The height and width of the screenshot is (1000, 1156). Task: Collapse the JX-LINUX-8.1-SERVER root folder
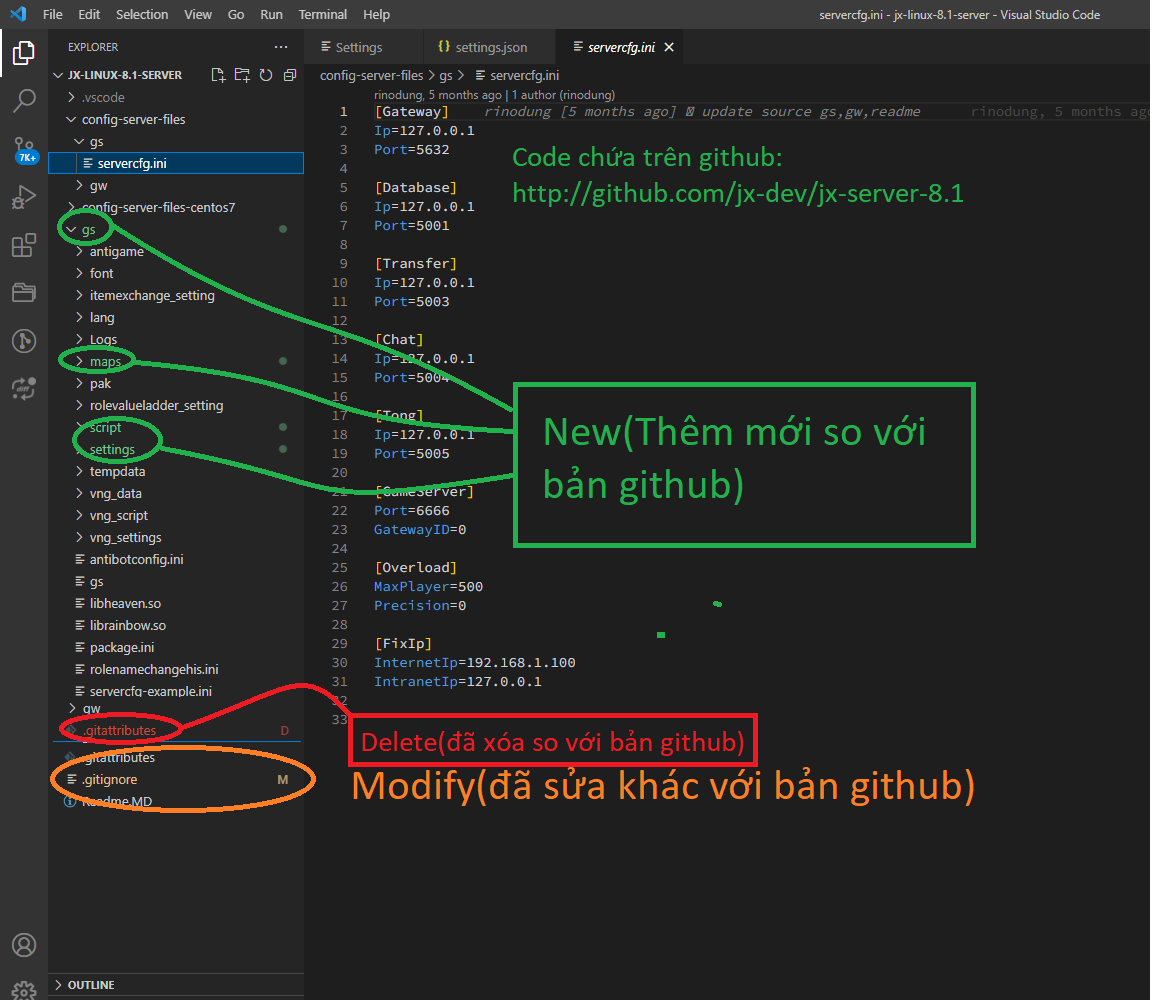(x=175, y=75)
